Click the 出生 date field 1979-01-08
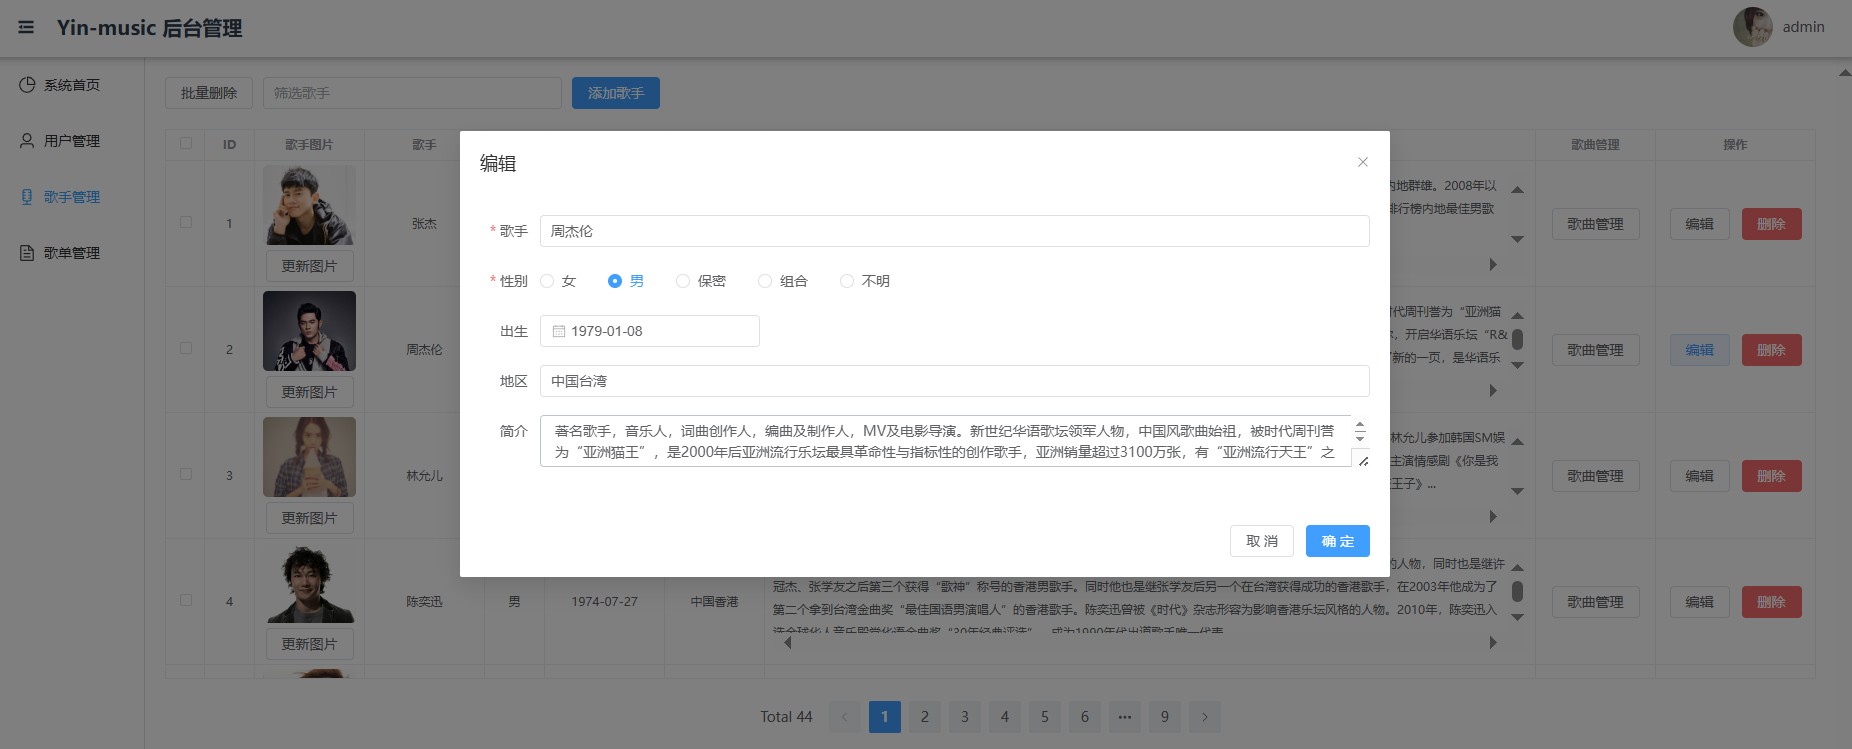The height and width of the screenshot is (749, 1852). point(650,331)
